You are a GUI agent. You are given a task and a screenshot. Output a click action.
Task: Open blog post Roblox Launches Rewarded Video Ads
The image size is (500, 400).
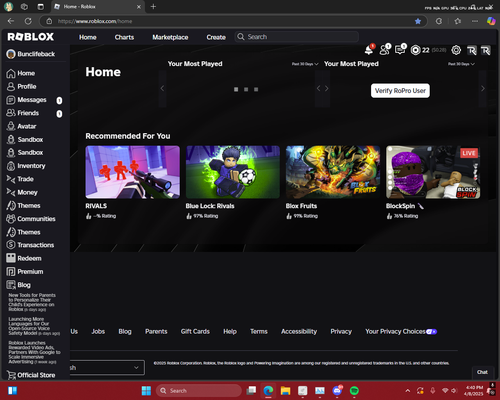(x=34, y=352)
